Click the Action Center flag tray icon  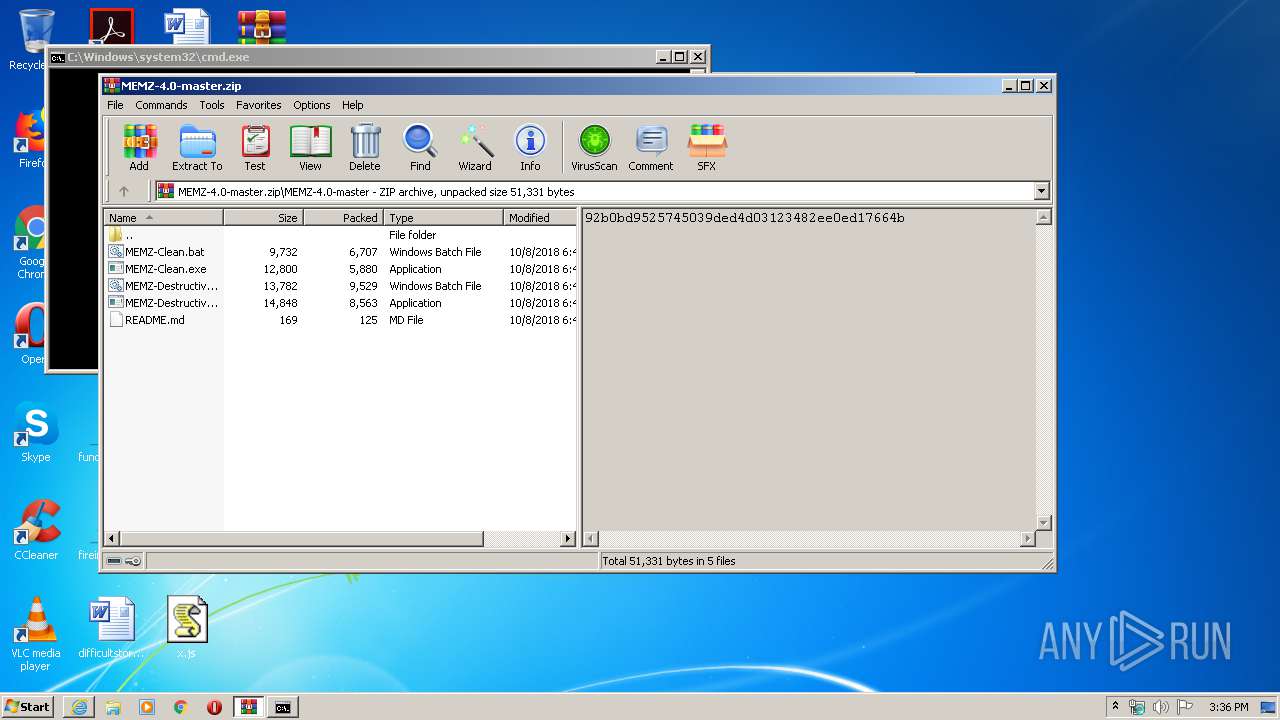click(1185, 707)
